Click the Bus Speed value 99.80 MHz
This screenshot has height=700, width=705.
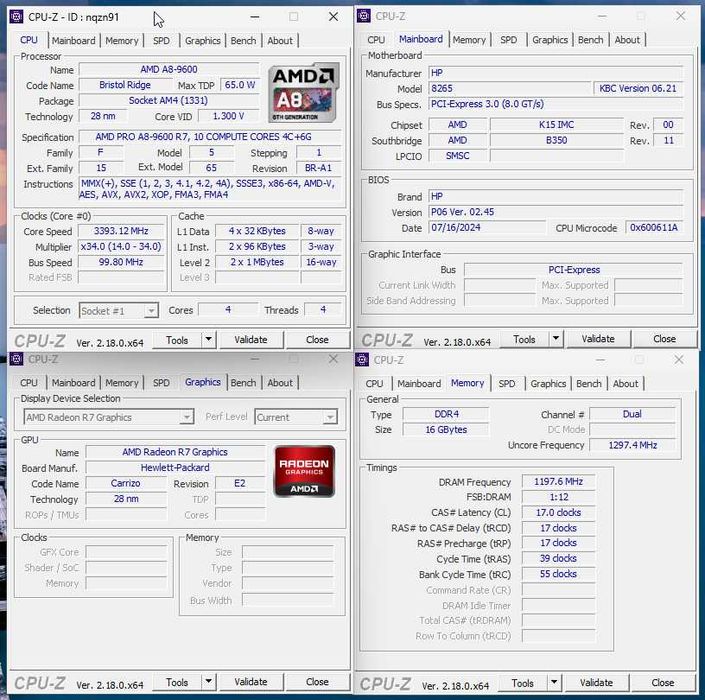coord(121,262)
